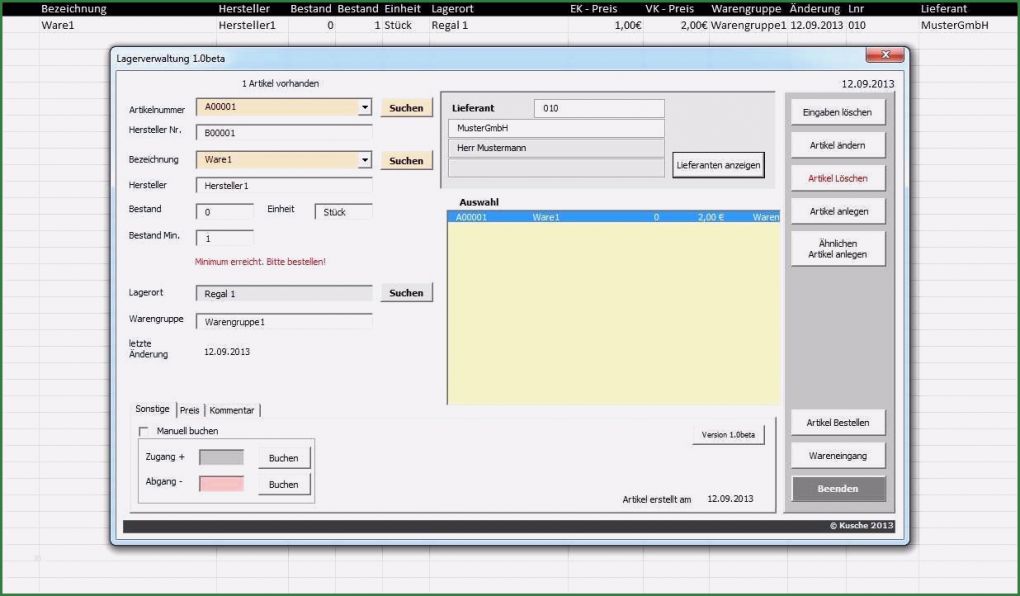
Task: Click the Bestand Min. input field
Action: click(224, 239)
